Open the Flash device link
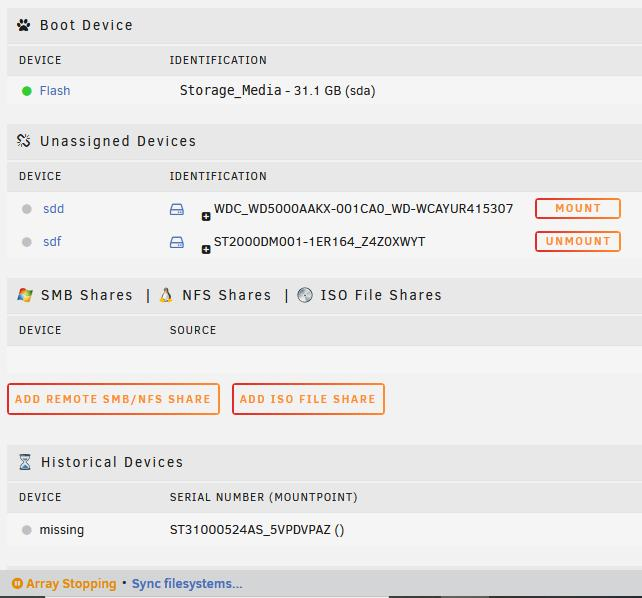This screenshot has width=642, height=598. click(x=55, y=90)
